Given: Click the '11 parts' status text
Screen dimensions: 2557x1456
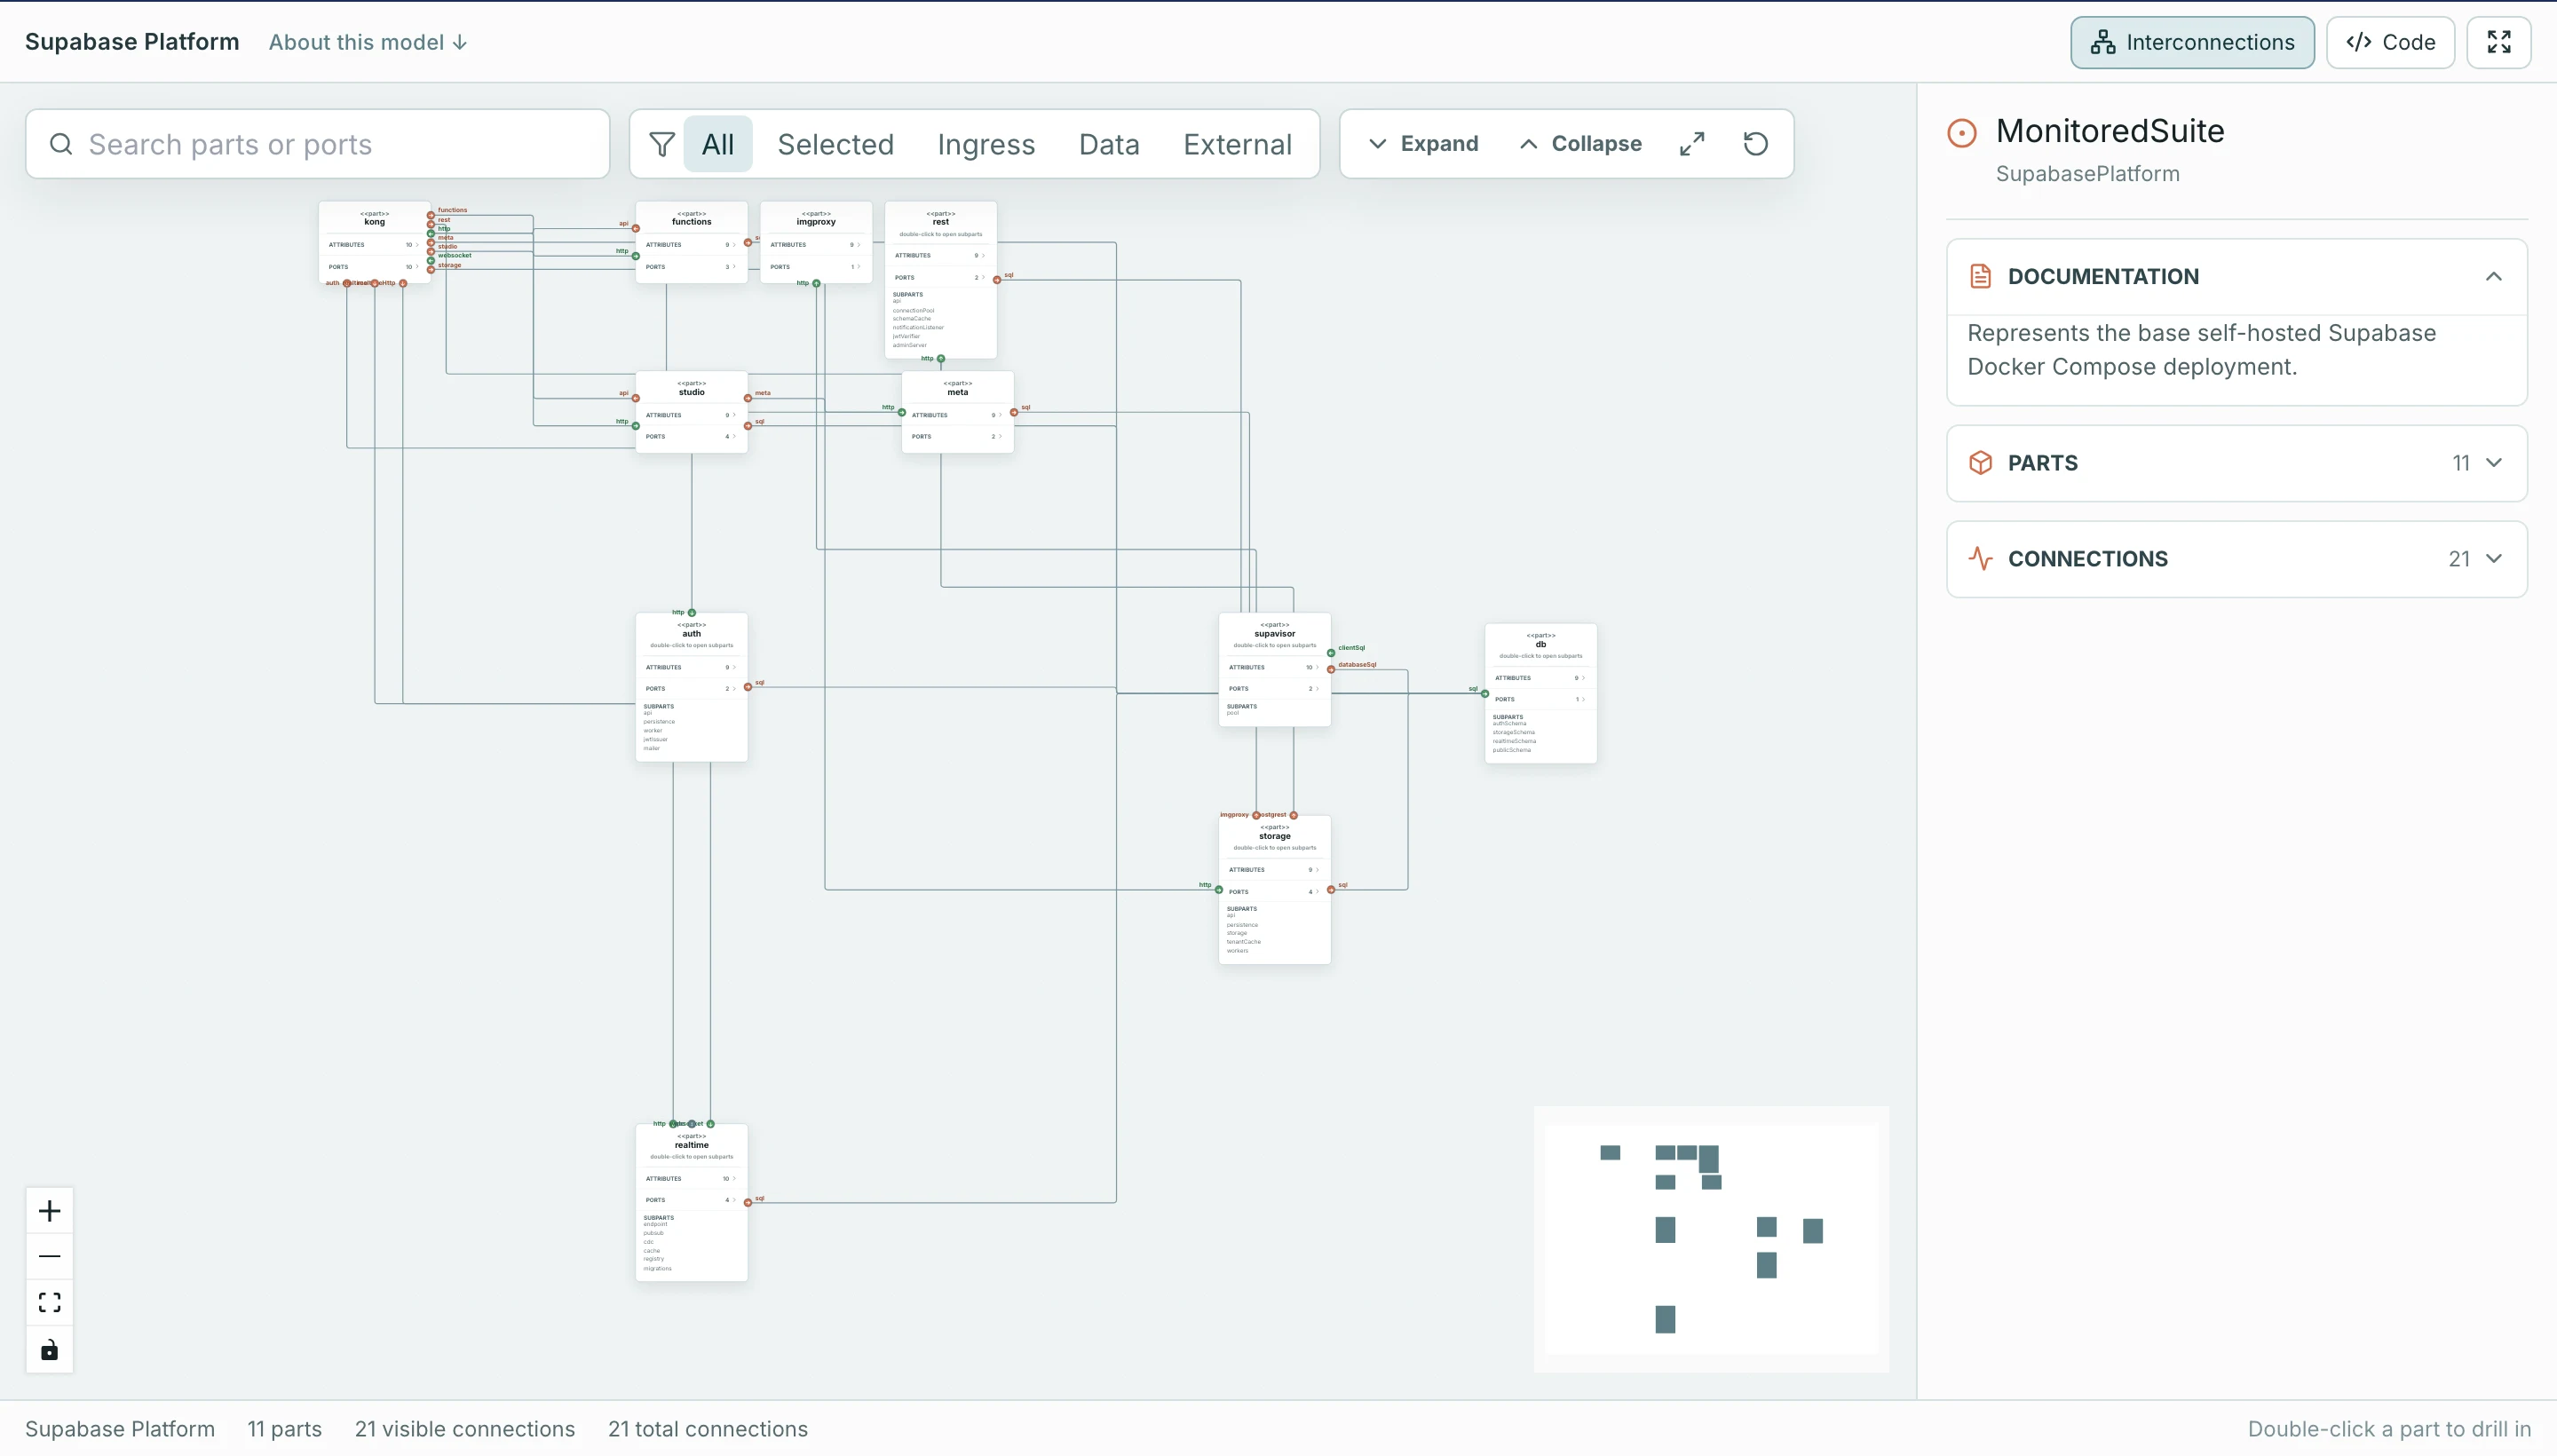Looking at the screenshot, I should tap(284, 1429).
